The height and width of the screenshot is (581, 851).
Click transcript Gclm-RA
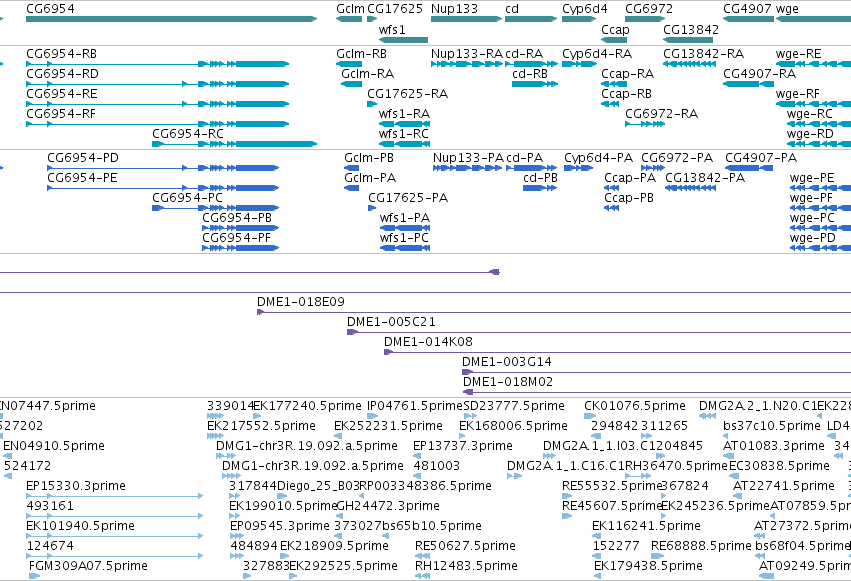pyautogui.click(x=352, y=84)
